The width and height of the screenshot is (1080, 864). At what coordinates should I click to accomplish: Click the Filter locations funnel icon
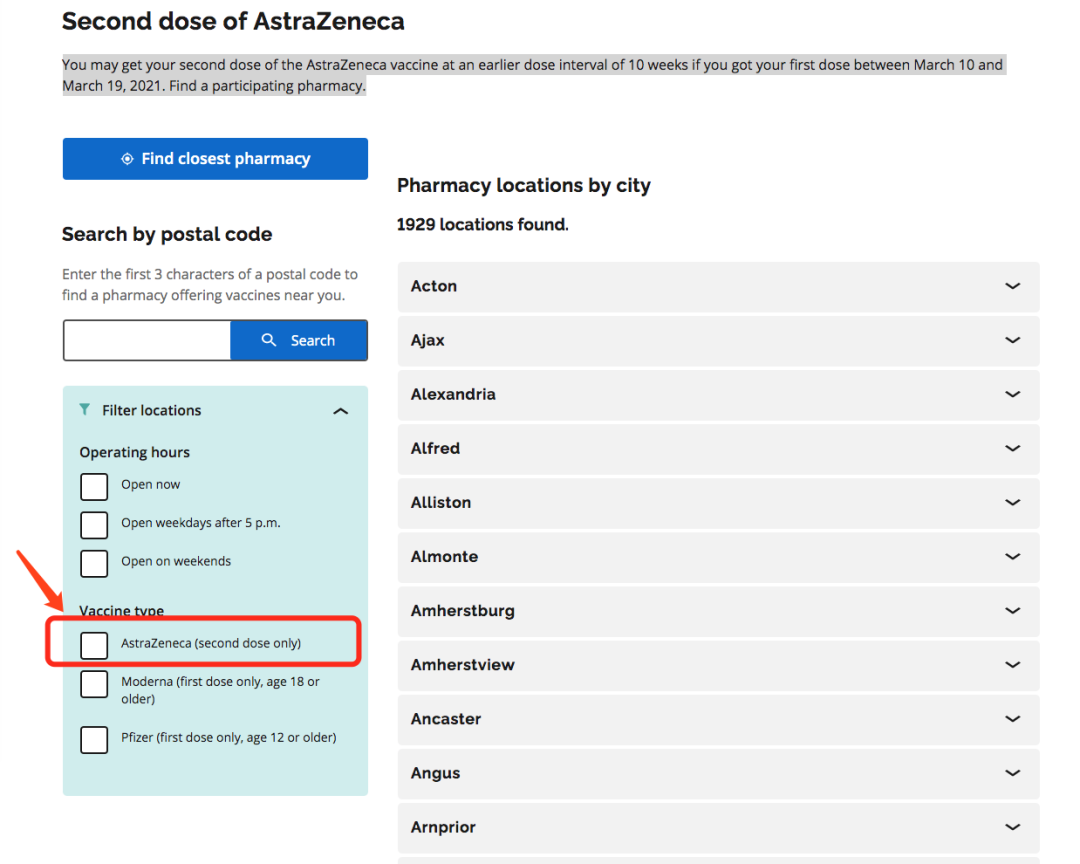tap(85, 409)
